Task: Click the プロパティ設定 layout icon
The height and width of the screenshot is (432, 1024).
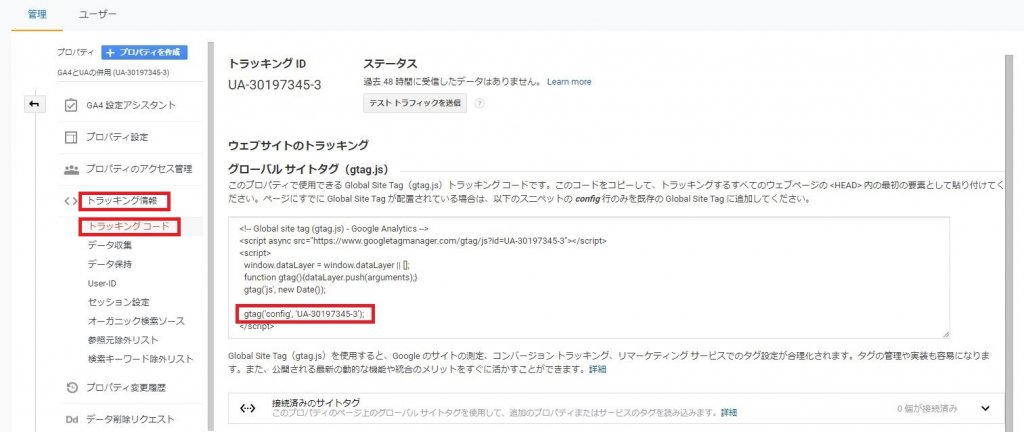Action: pyautogui.click(x=72, y=137)
